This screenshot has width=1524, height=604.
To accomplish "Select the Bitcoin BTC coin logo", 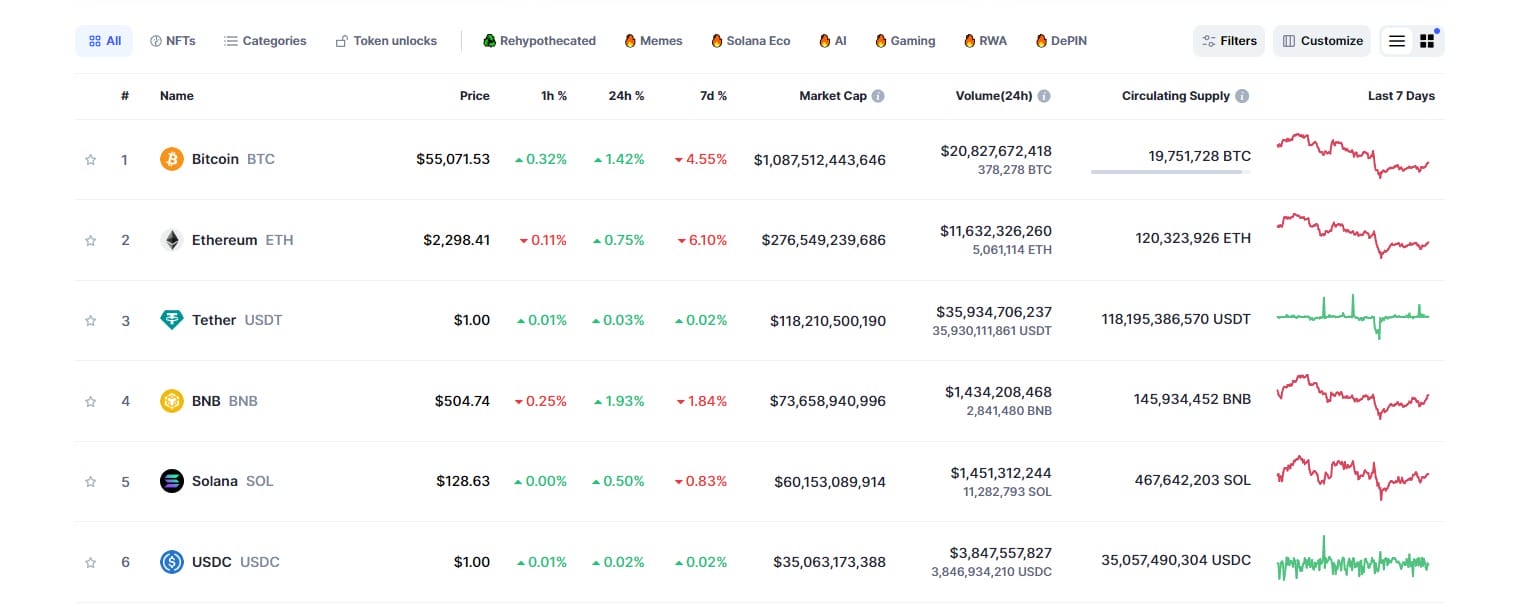I will coord(170,158).
